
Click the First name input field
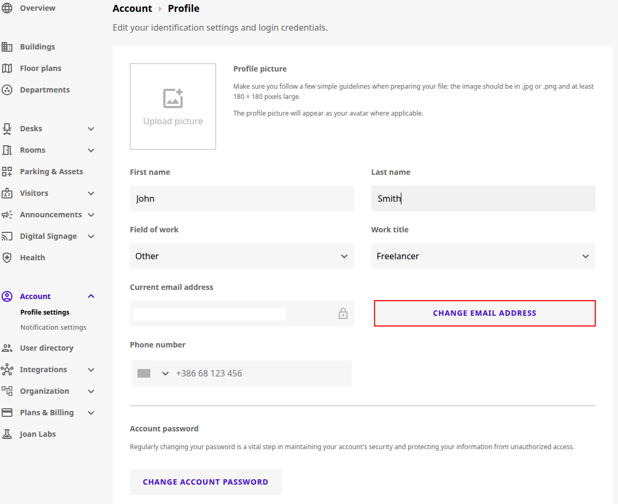pos(241,198)
